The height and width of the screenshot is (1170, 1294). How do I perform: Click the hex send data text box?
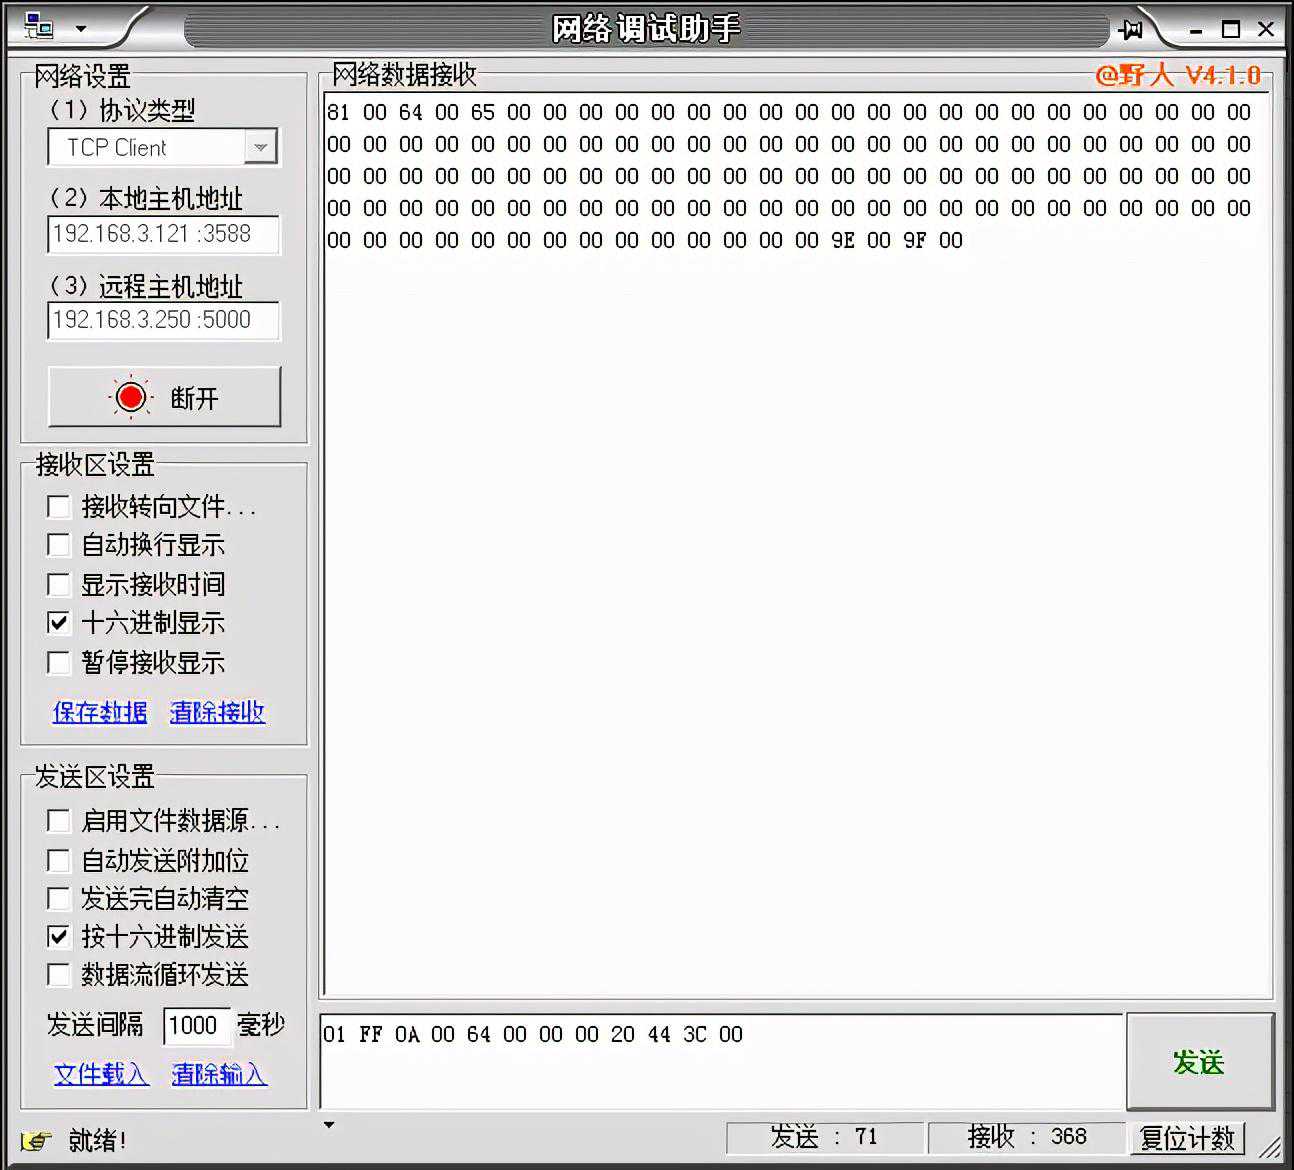pyautogui.click(x=720, y=1060)
